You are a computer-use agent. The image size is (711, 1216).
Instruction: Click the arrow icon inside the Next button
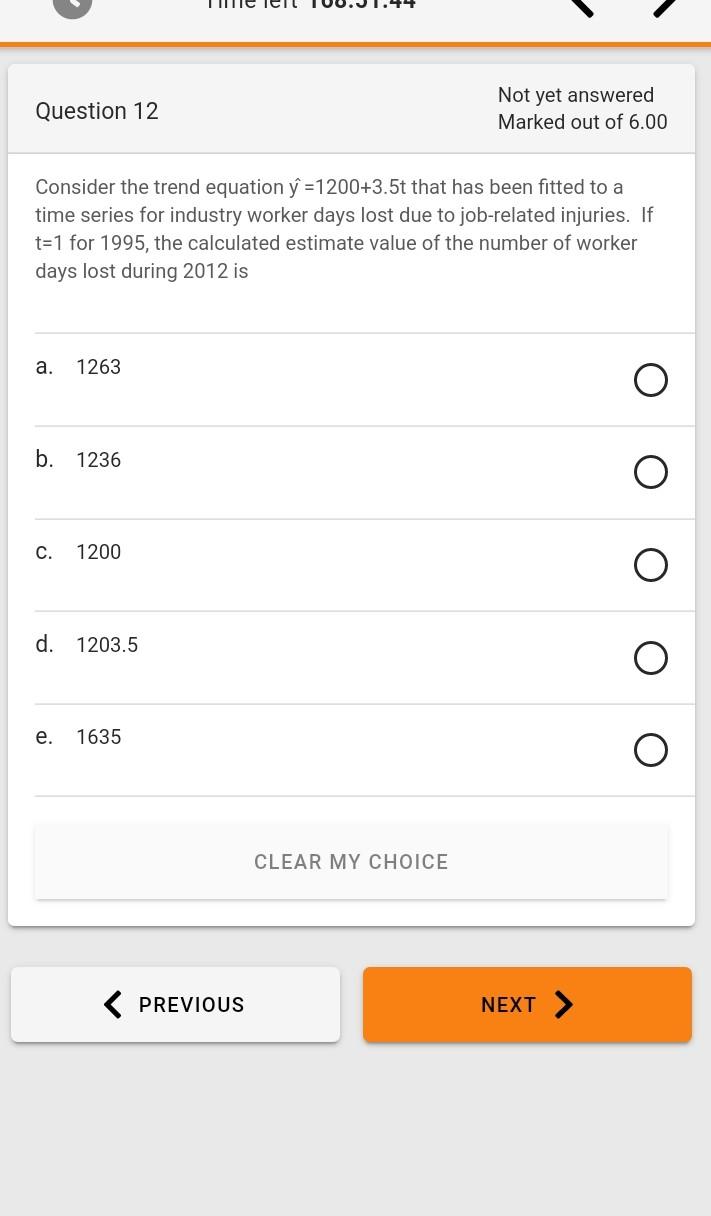[x=564, y=1004]
